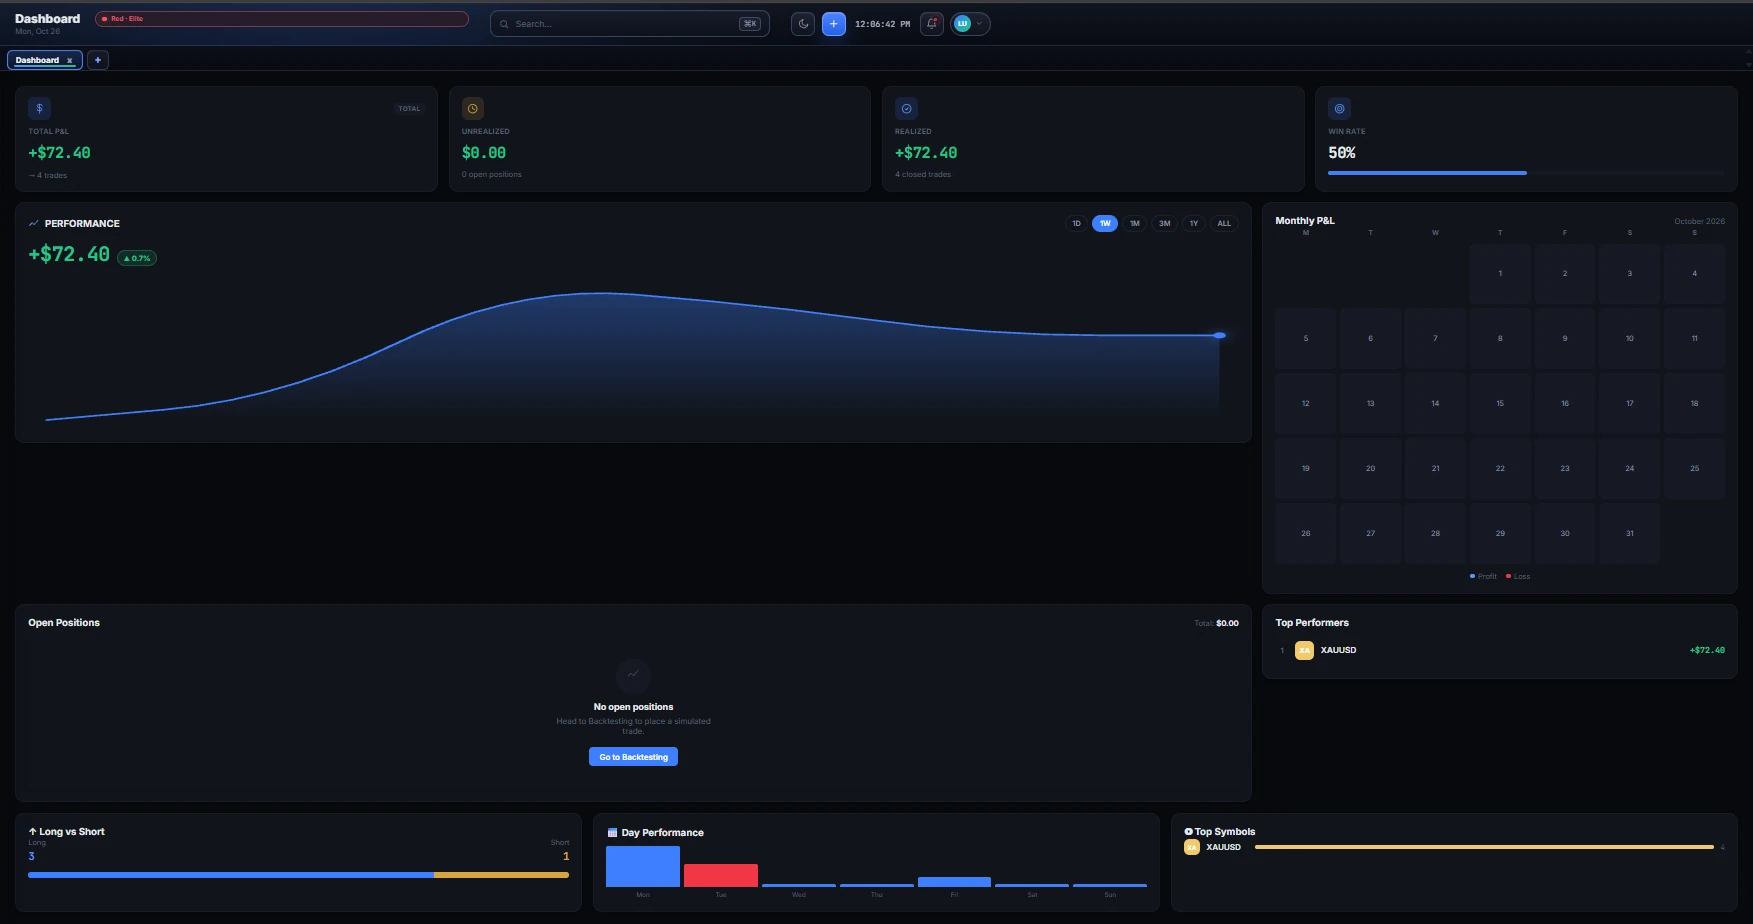
Task: Click the dollar icon on Total P&L card
Action: click(x=40, y=108)
